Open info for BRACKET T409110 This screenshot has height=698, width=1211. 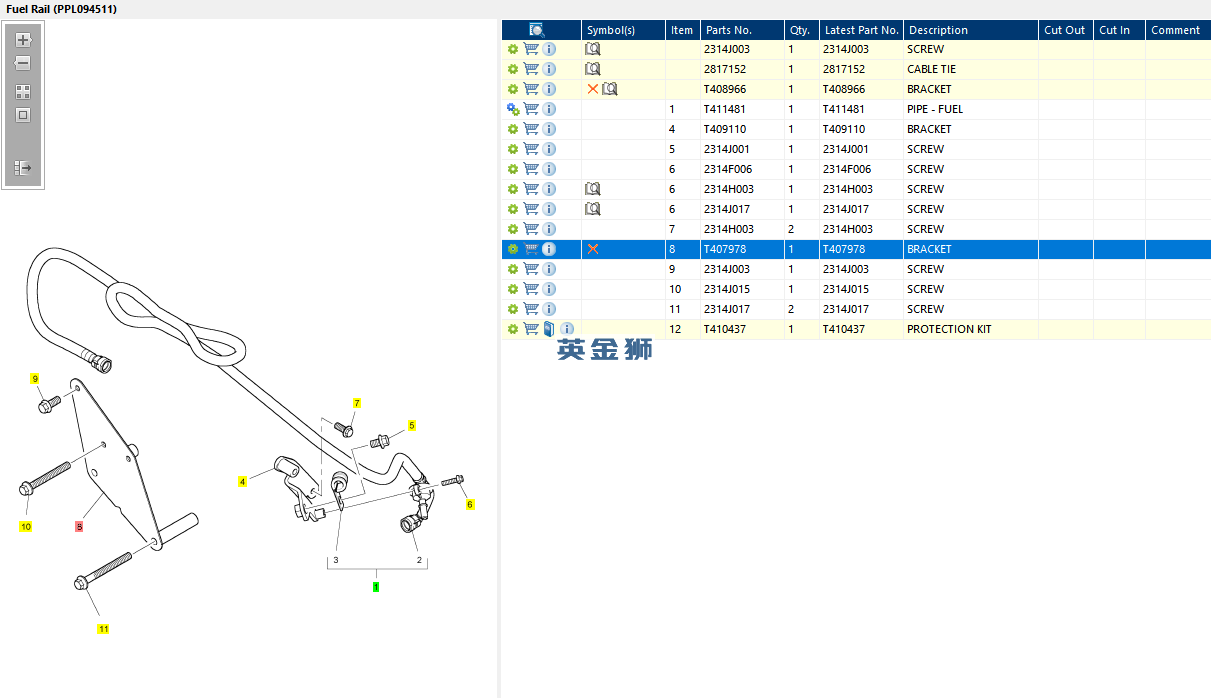pyautogui.click(x=549, y=129)
